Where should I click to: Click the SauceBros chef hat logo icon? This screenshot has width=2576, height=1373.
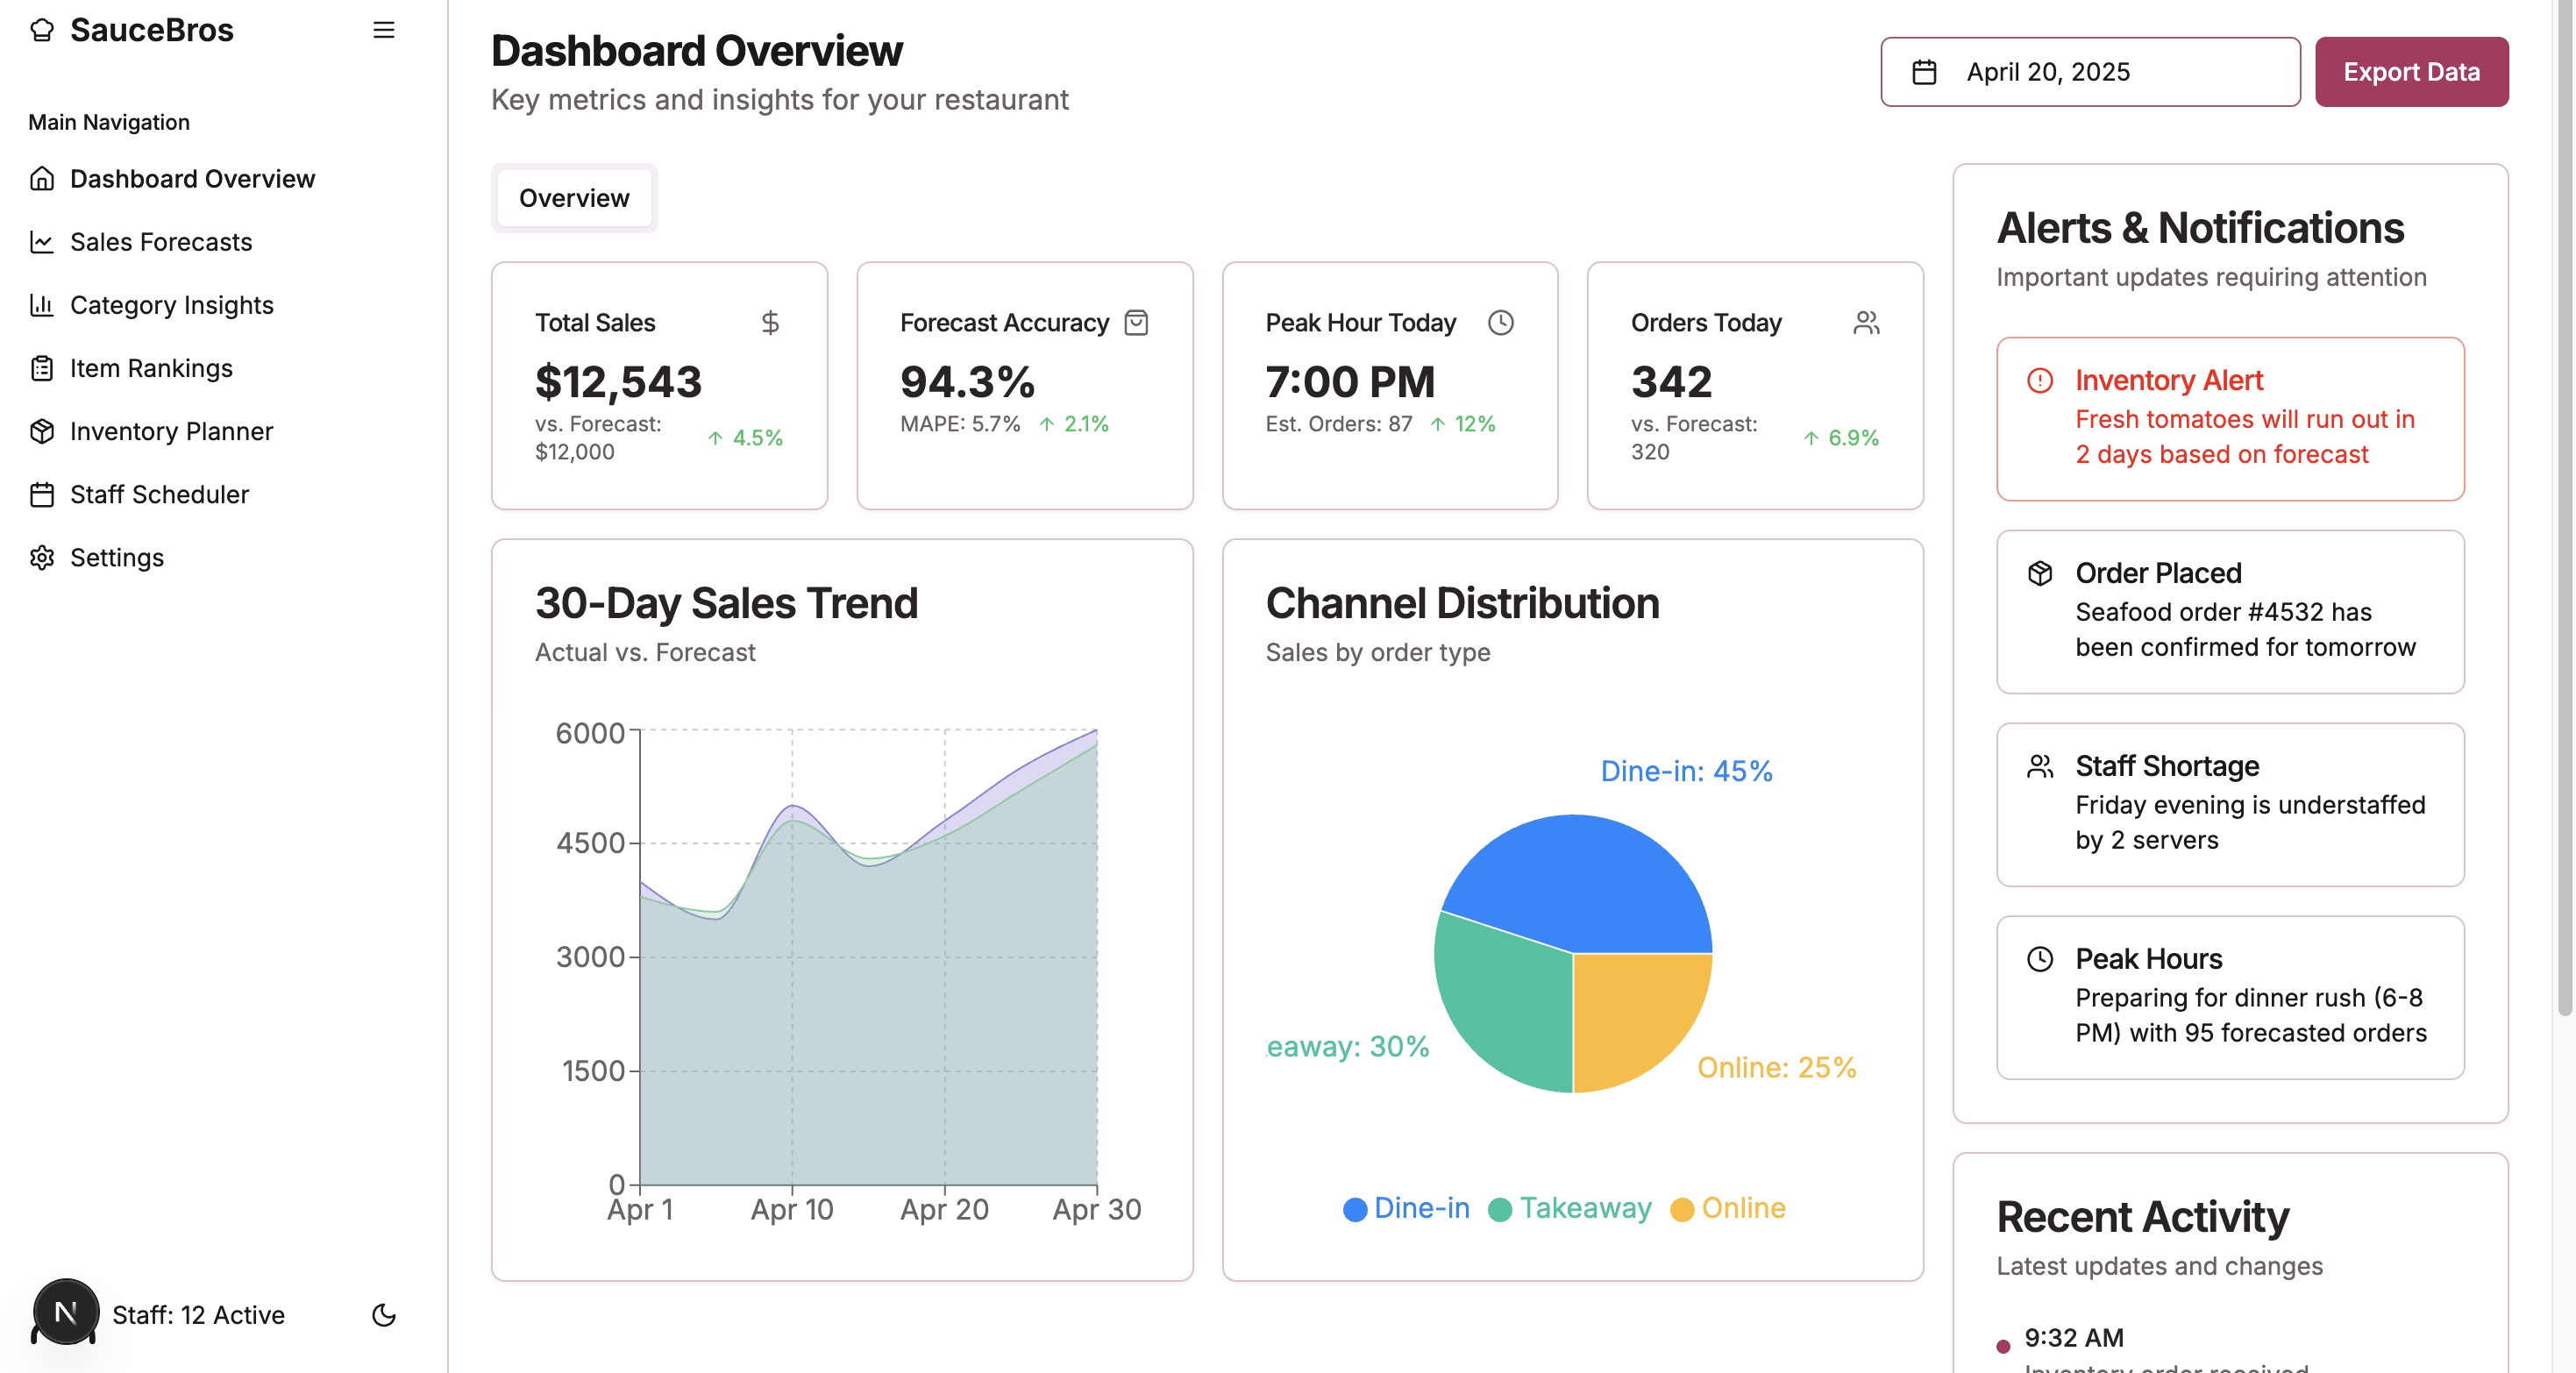42,30
